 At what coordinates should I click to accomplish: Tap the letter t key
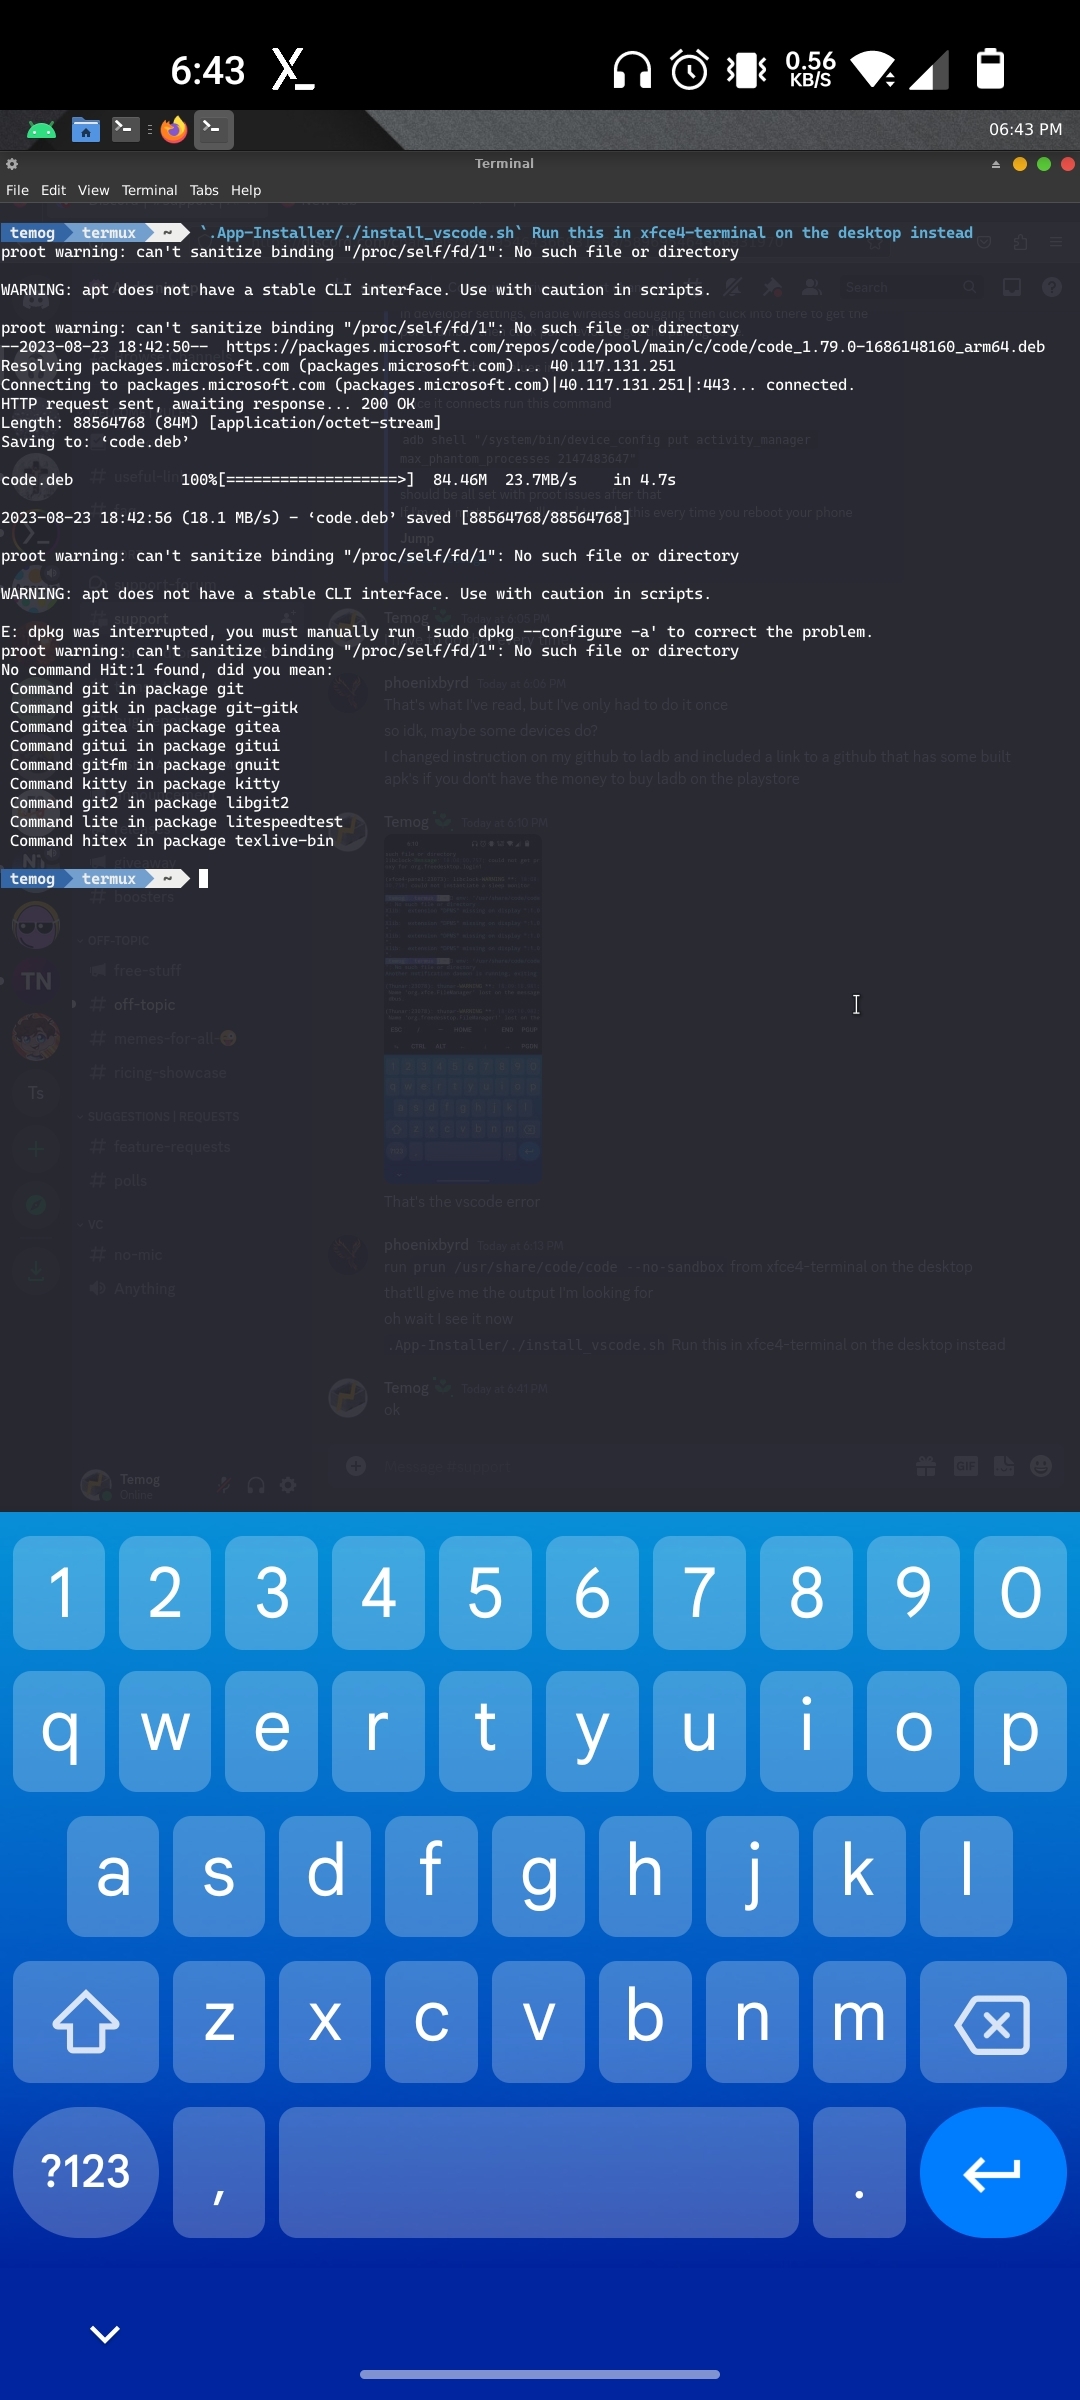[x=485, y=1730]
